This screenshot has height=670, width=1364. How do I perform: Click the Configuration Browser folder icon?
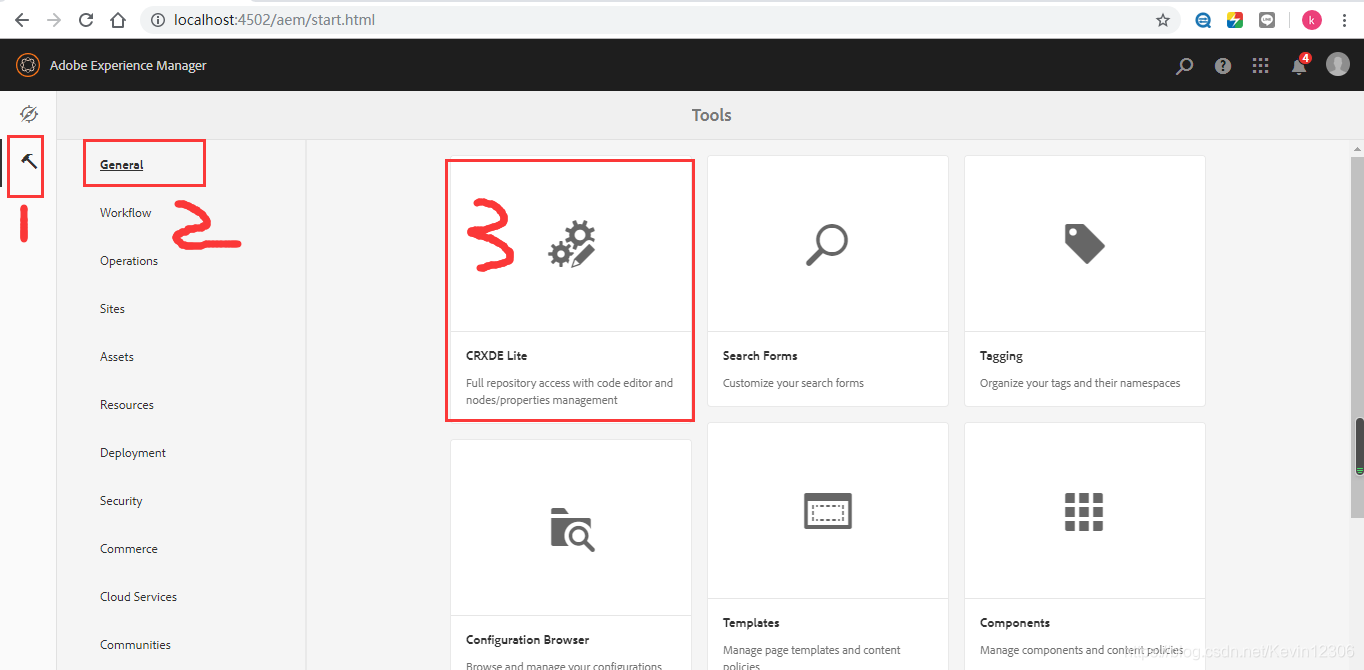point(572,528)
